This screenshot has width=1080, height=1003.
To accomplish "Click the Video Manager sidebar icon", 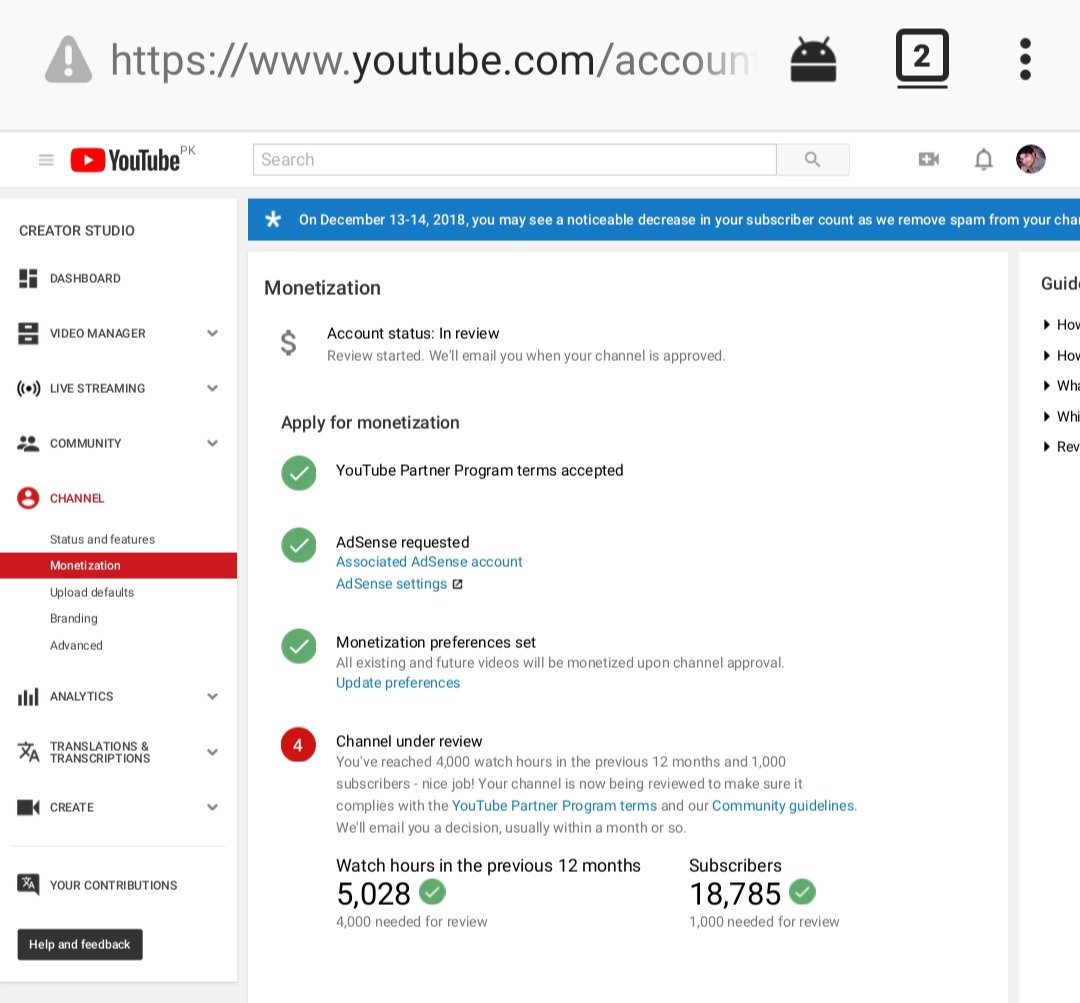I will click(28, 333).
